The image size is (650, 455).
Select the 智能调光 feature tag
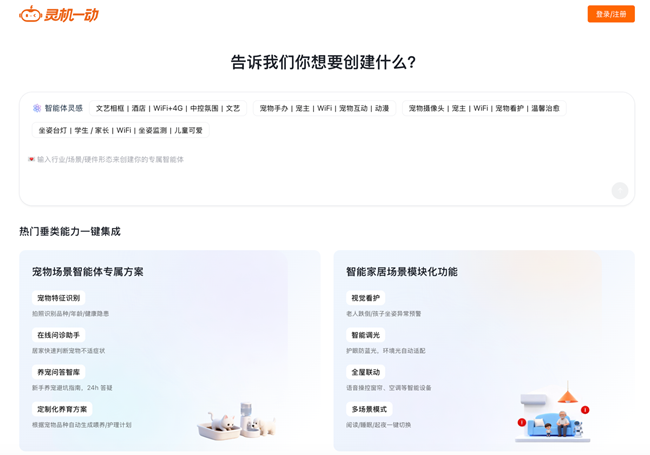point(365,335)
